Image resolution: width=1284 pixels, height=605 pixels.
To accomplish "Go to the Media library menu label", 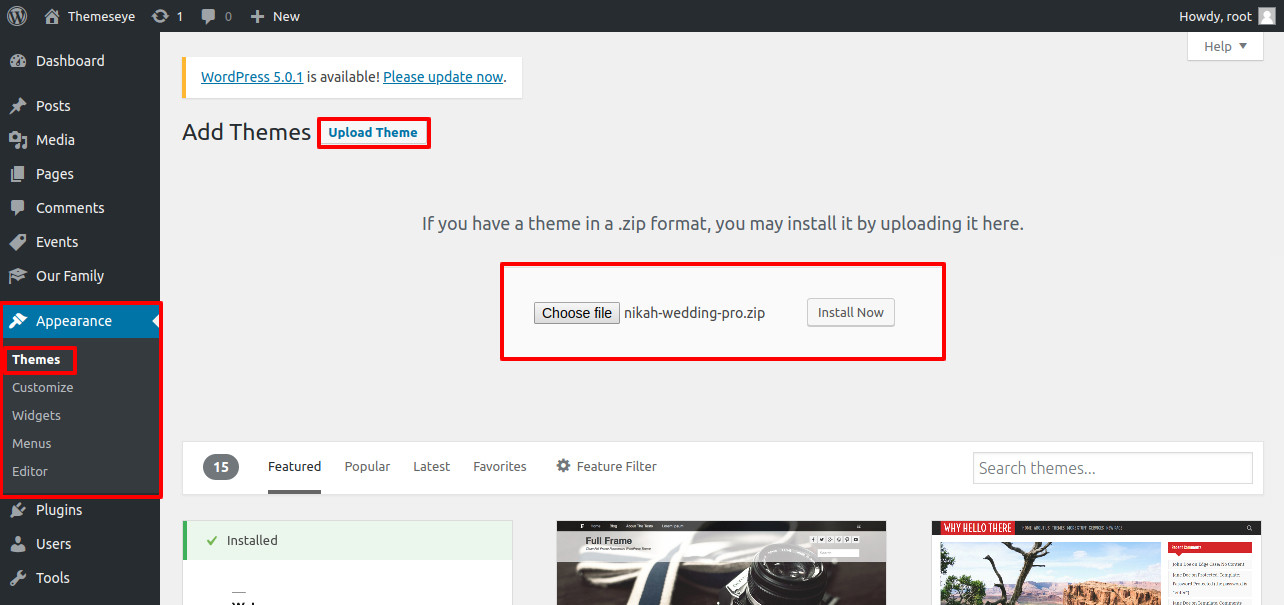I will 55,140.
